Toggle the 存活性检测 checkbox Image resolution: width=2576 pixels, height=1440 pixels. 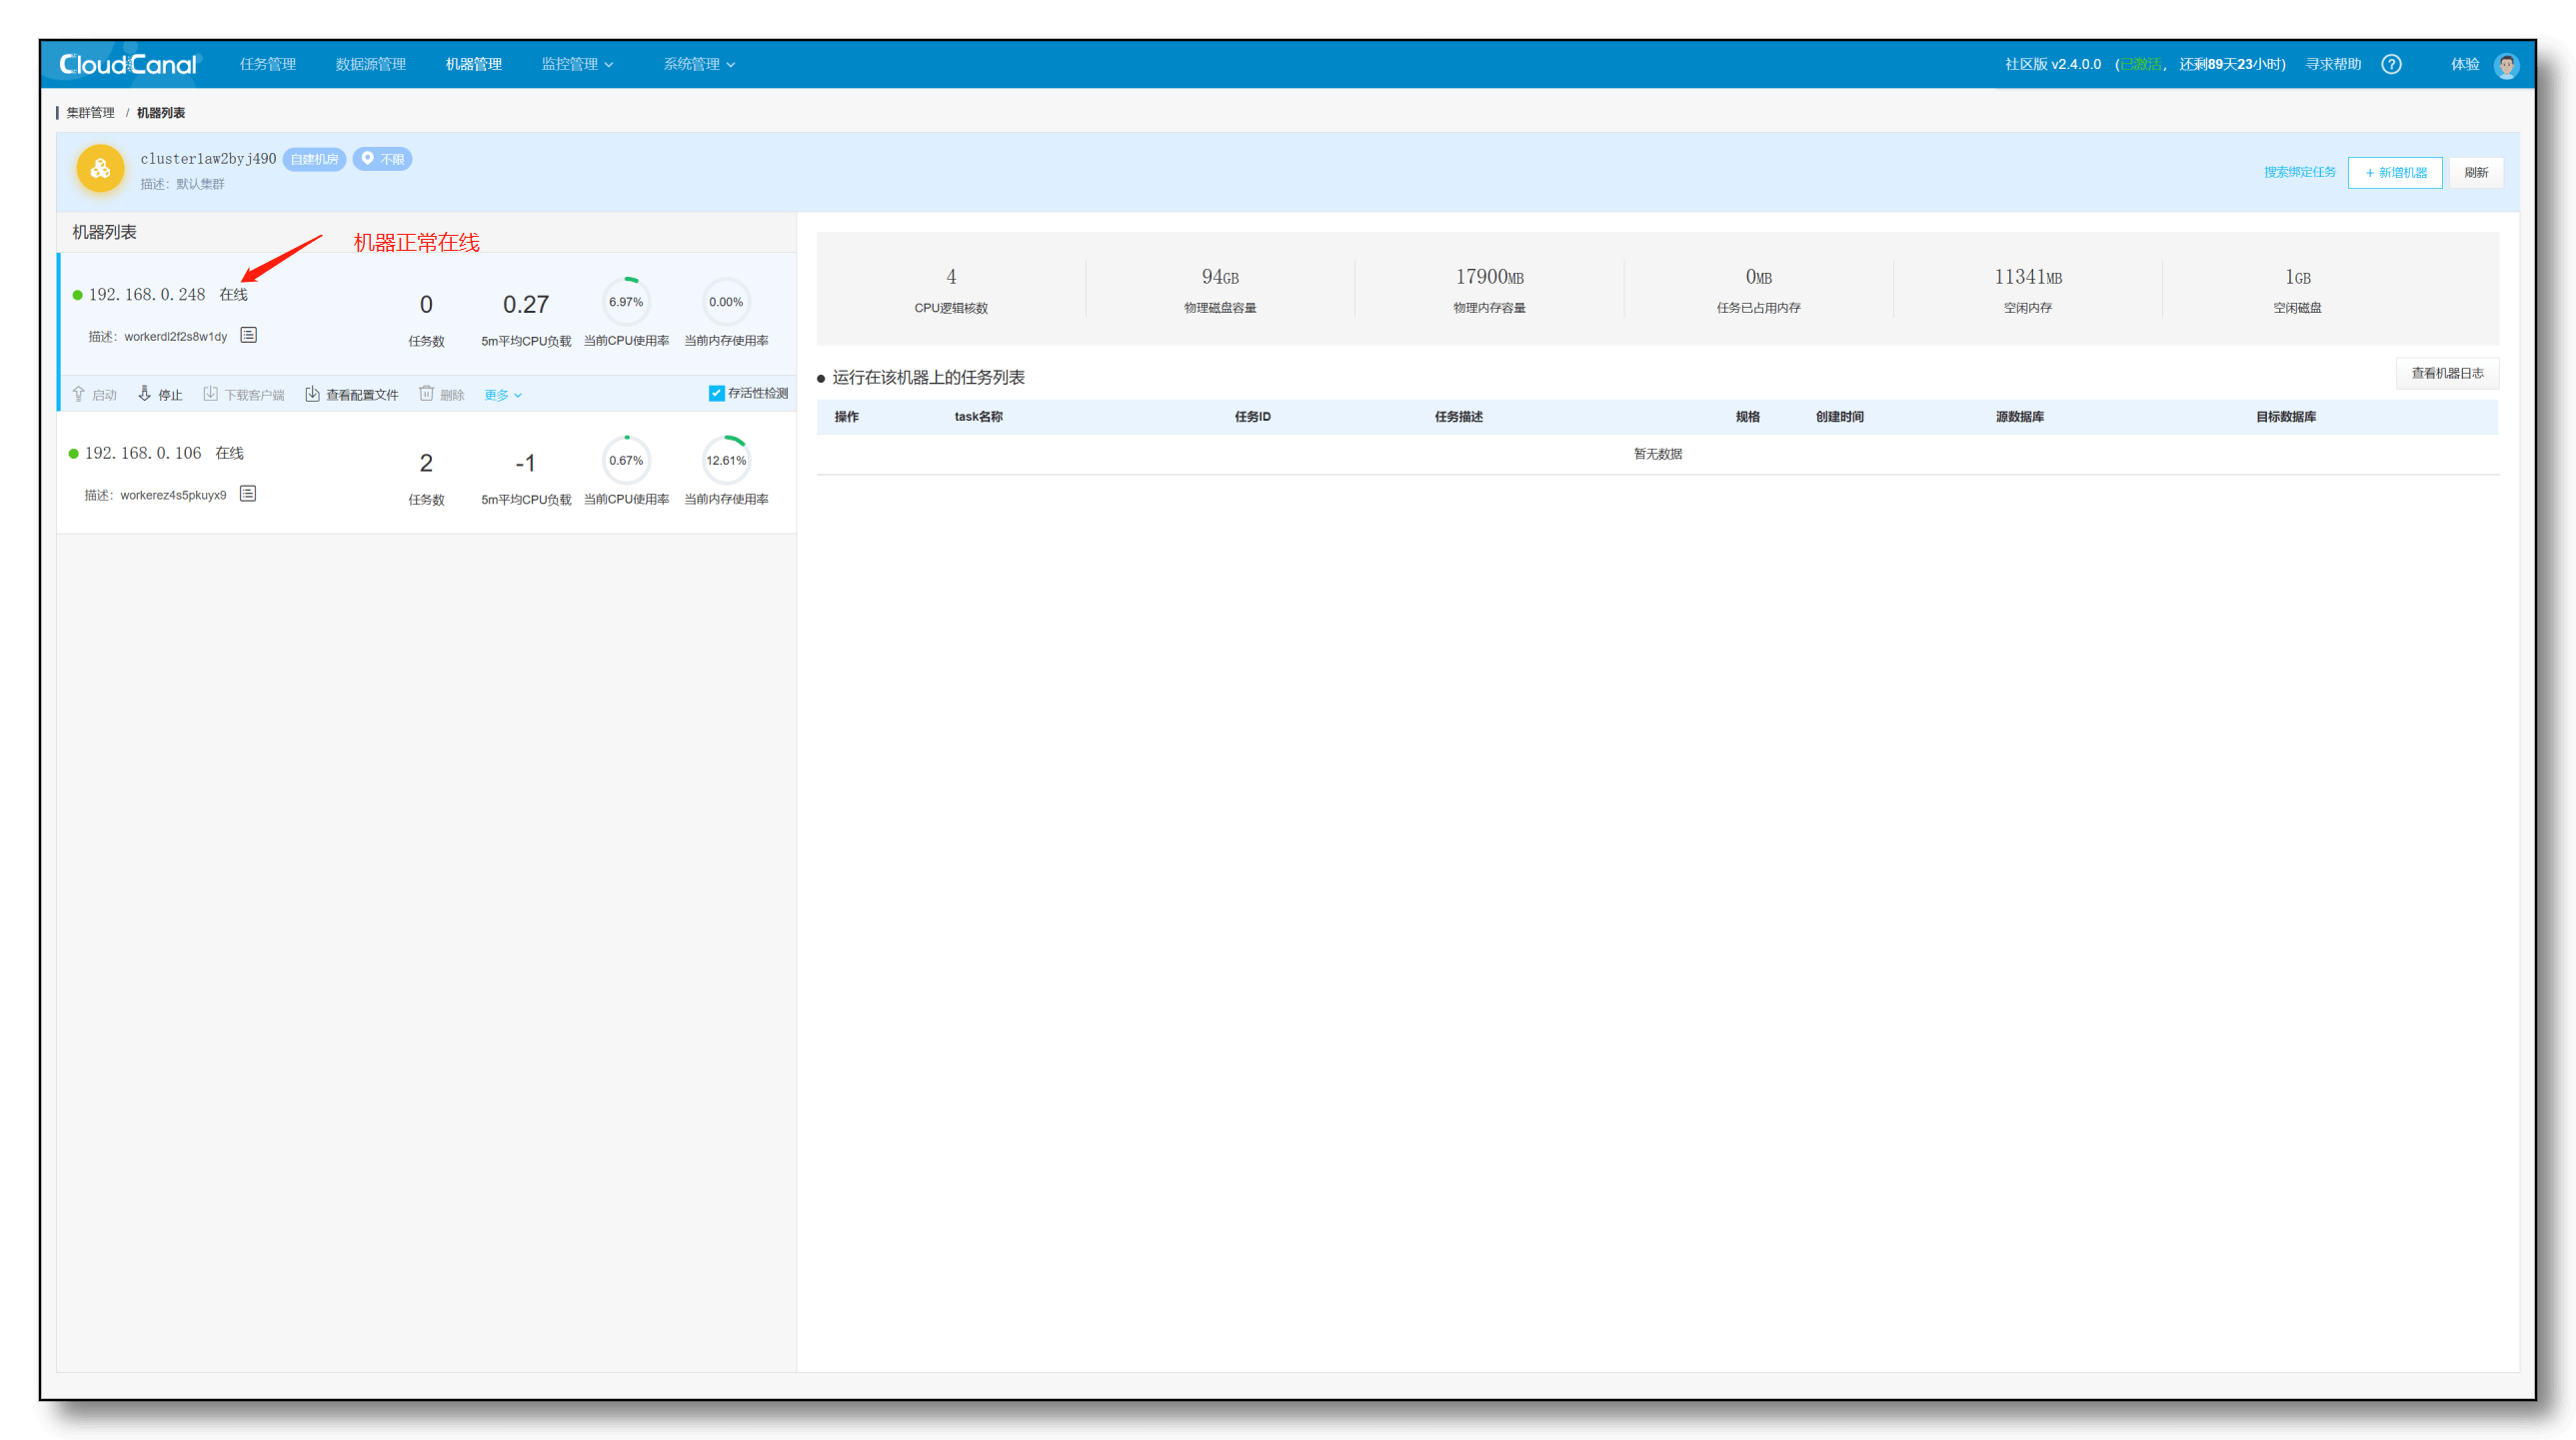pyautogui.click(x=716, y=393)
